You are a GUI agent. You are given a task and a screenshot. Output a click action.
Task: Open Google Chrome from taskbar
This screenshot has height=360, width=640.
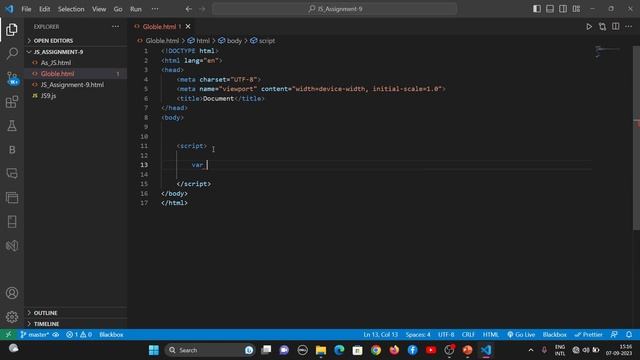click(376, 350)
